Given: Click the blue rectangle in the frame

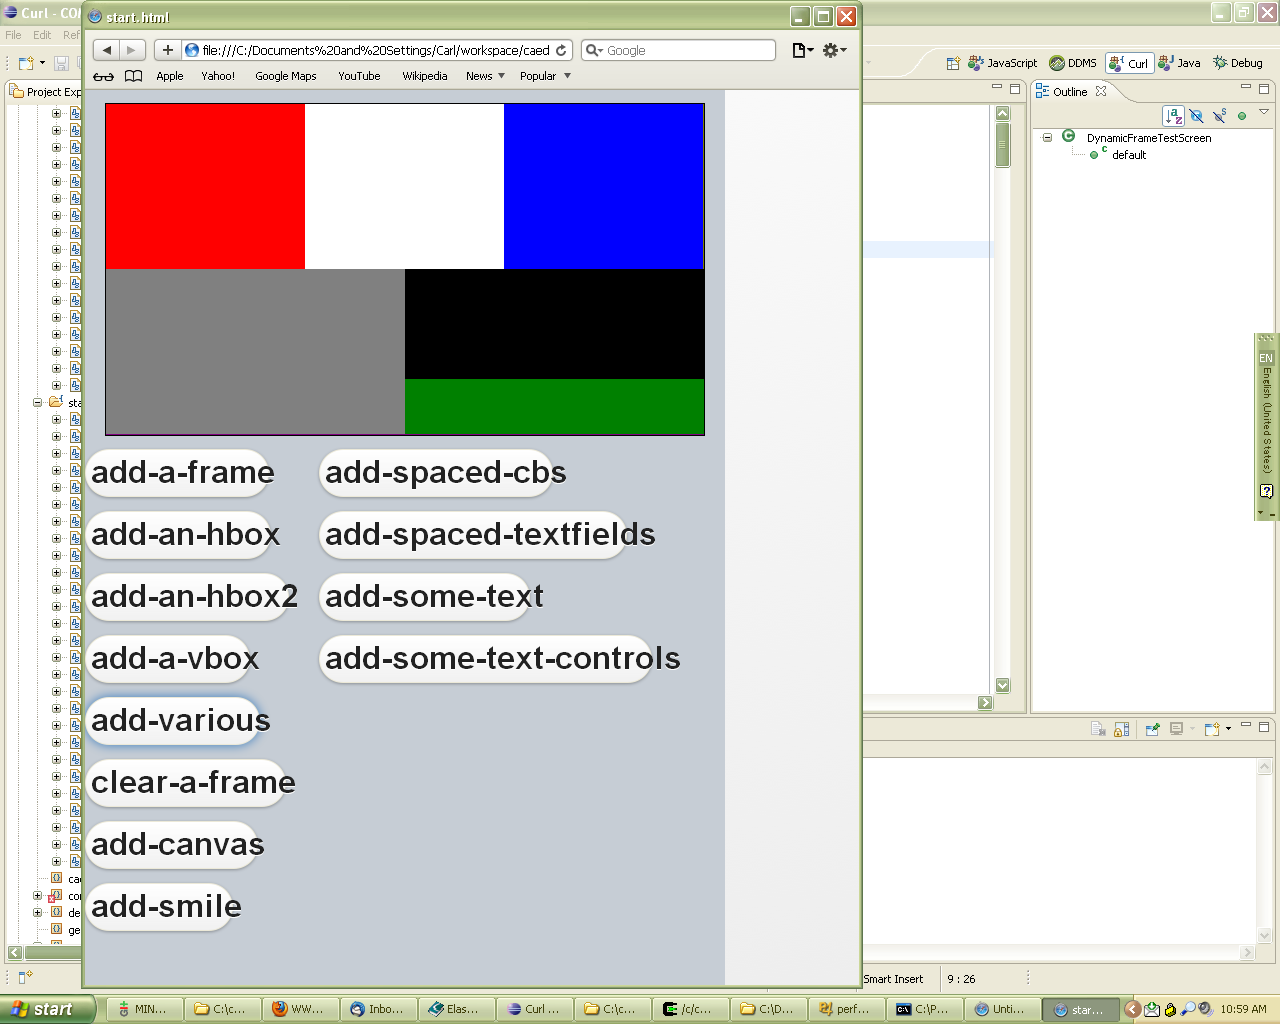Looking at the screenshot, I should click(x=604, y=186).
